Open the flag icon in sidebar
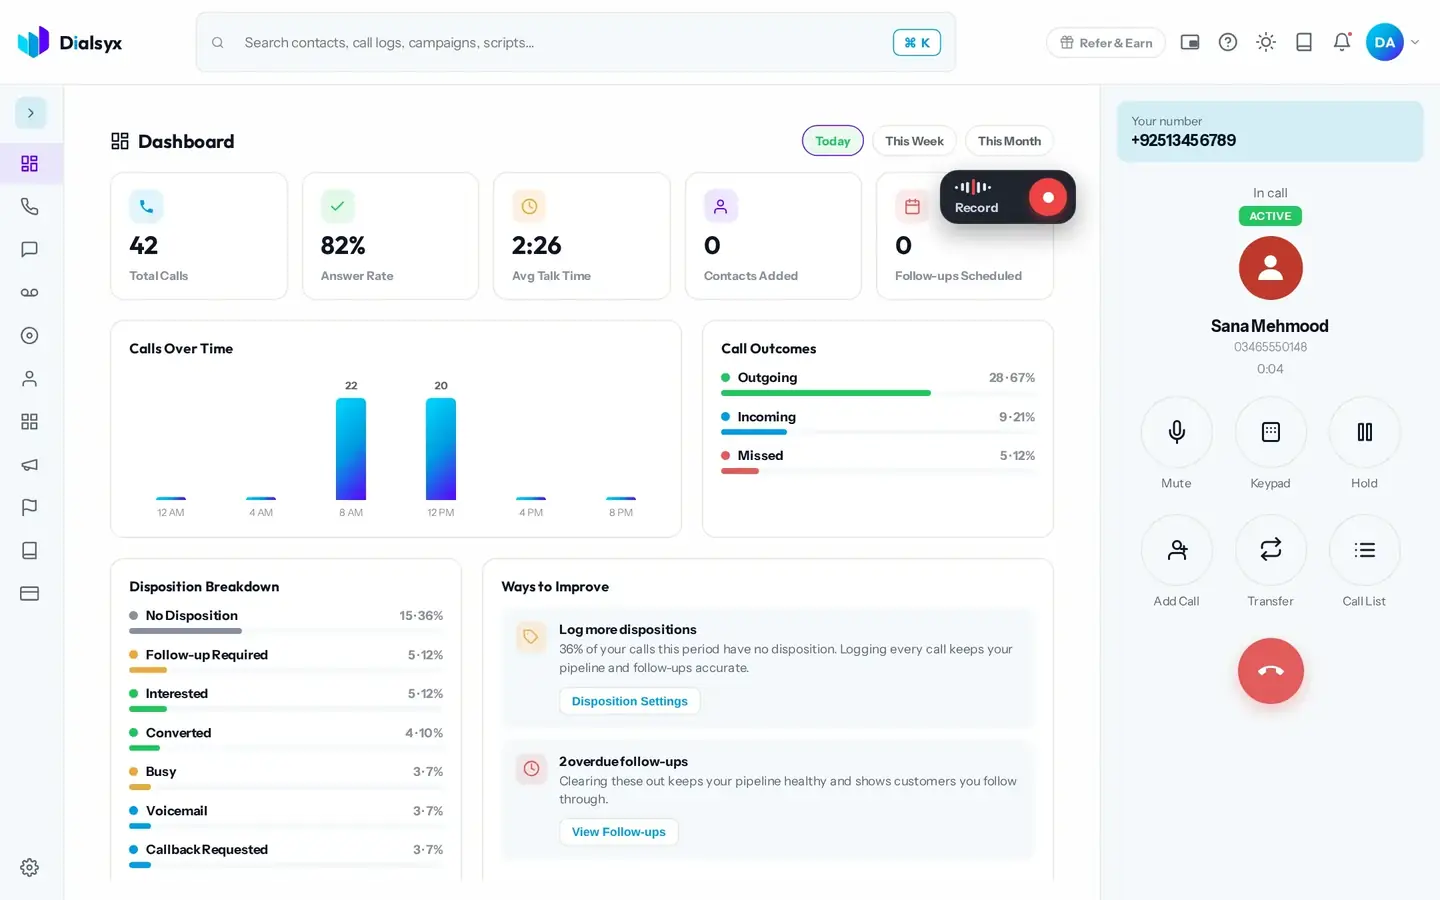 pyautogui.click(x=30, y=507)
